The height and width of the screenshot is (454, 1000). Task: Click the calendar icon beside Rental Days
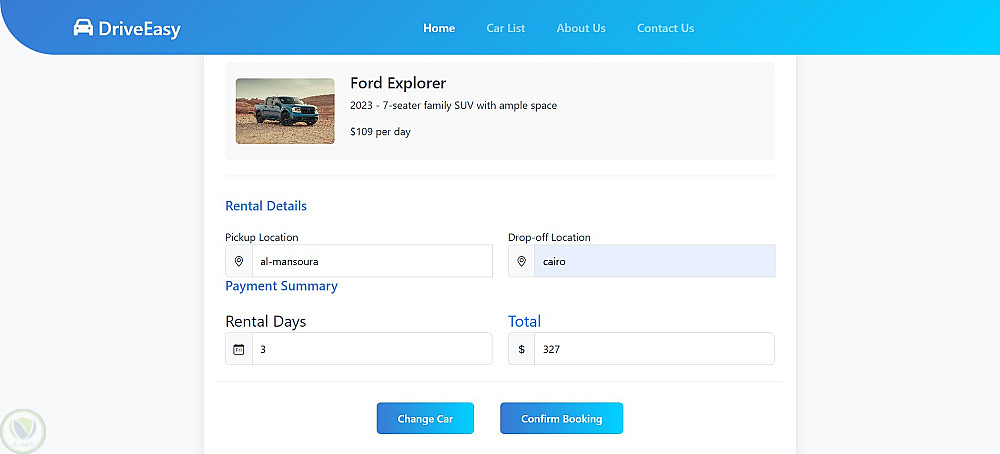(239, 349)
